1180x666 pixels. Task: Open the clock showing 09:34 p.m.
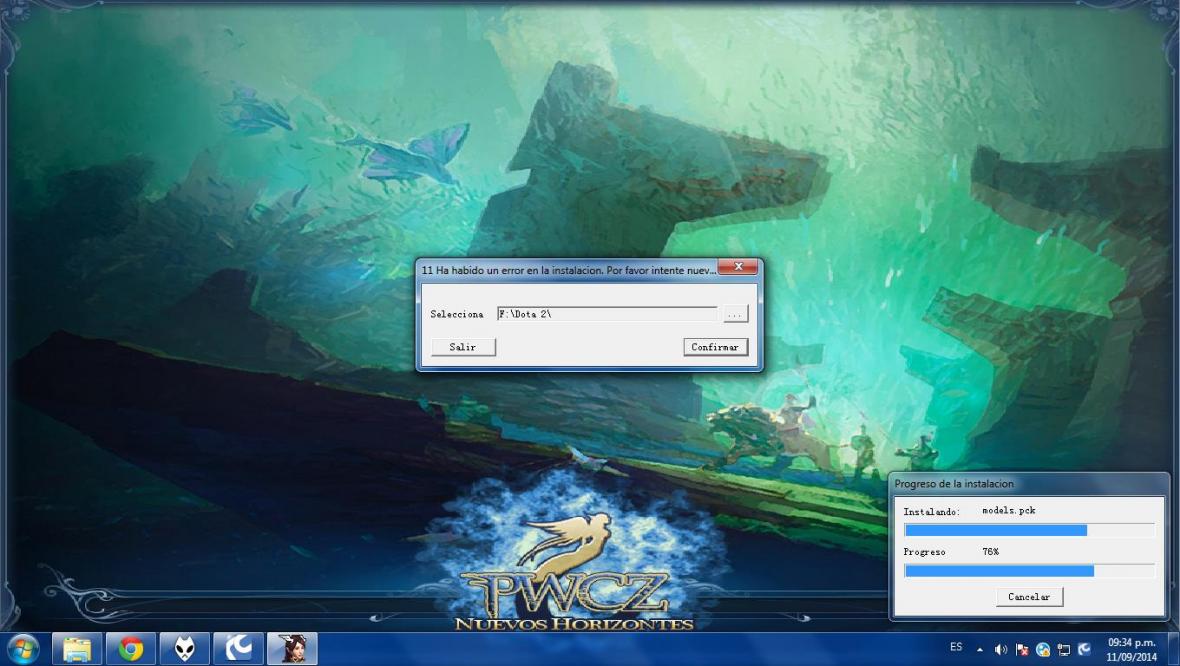tap(1131, 649)
